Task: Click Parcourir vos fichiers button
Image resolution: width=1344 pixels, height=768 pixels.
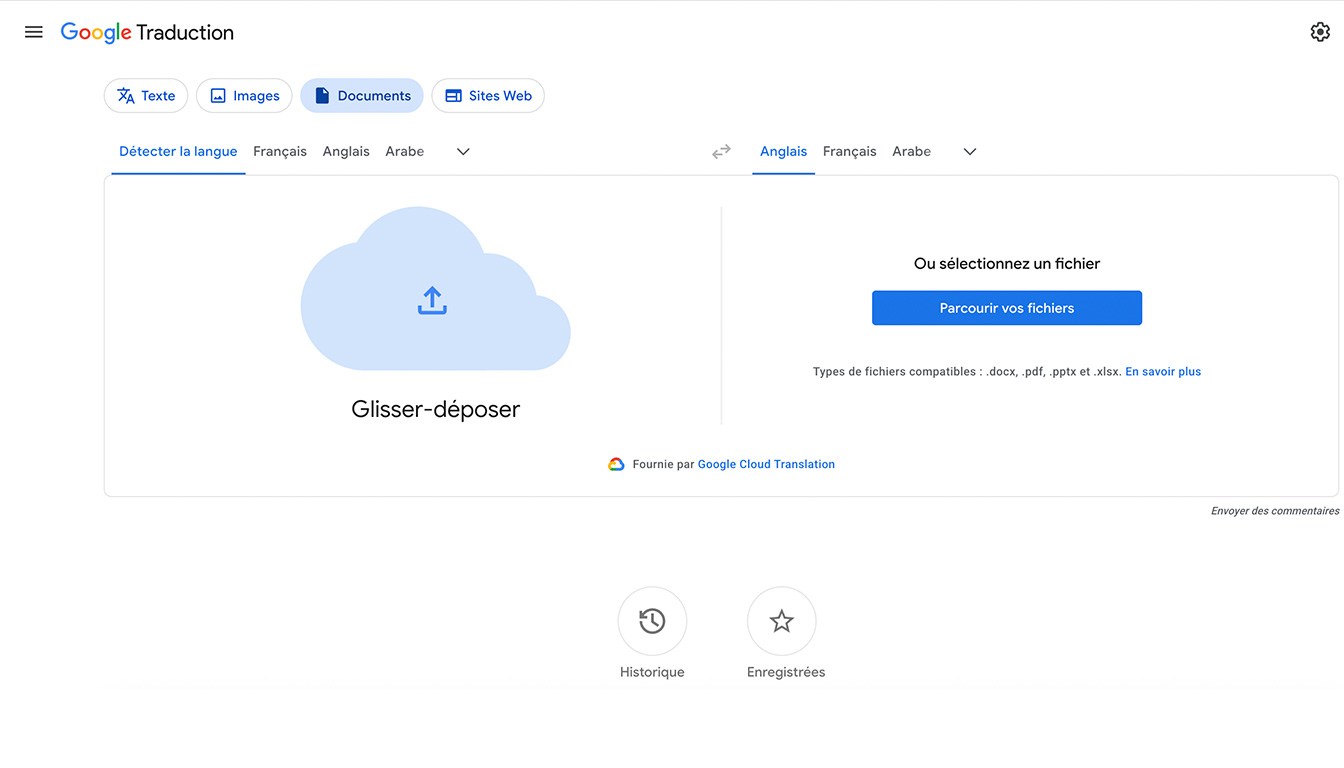Action: point(1007,308)
